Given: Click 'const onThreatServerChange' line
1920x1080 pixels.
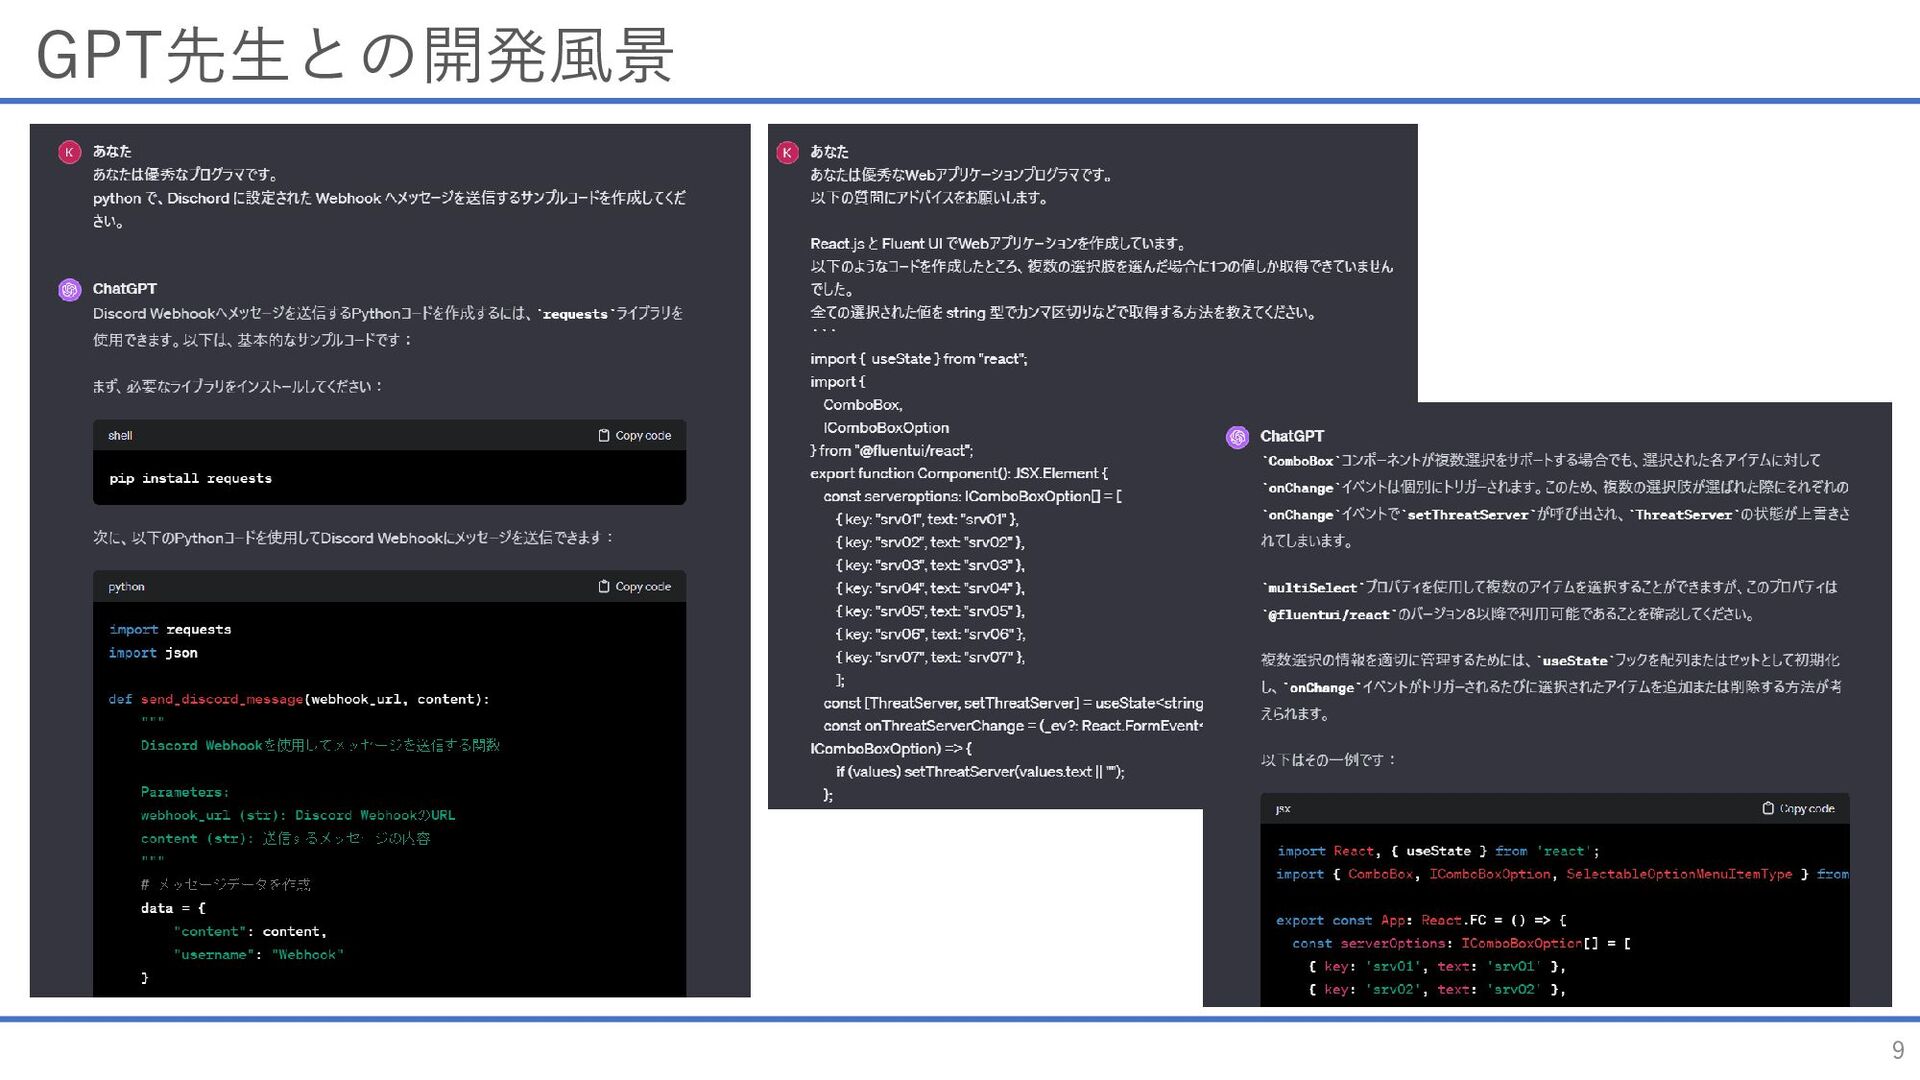Looking at the screenshot, I should [x=1013, y=727].
